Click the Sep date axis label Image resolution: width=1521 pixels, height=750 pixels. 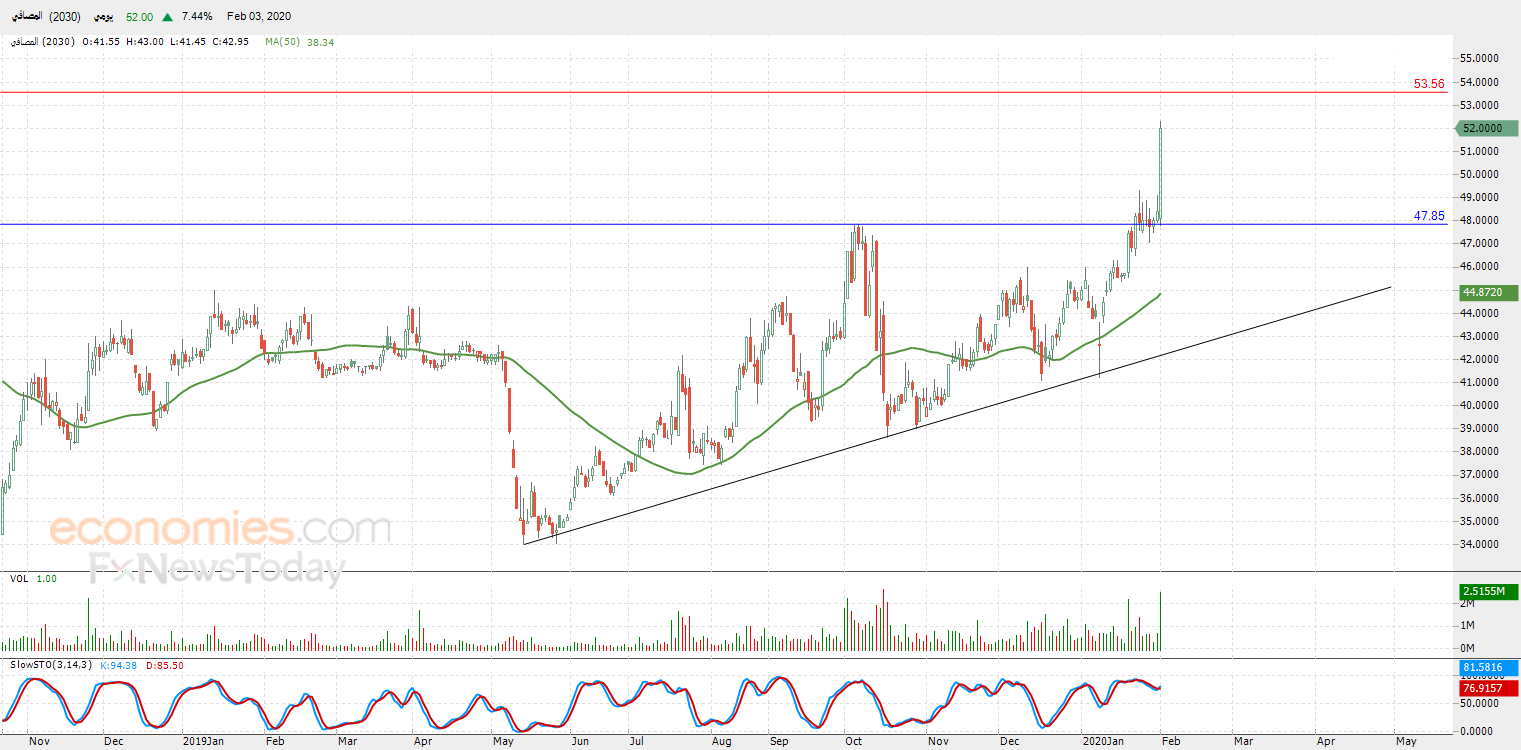point(780,742)
